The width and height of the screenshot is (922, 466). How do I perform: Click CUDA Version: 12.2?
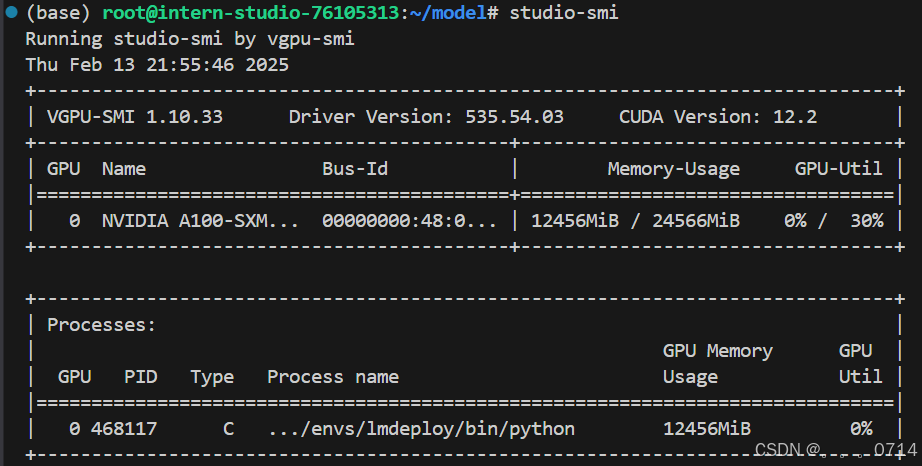(x=717, y=116)
